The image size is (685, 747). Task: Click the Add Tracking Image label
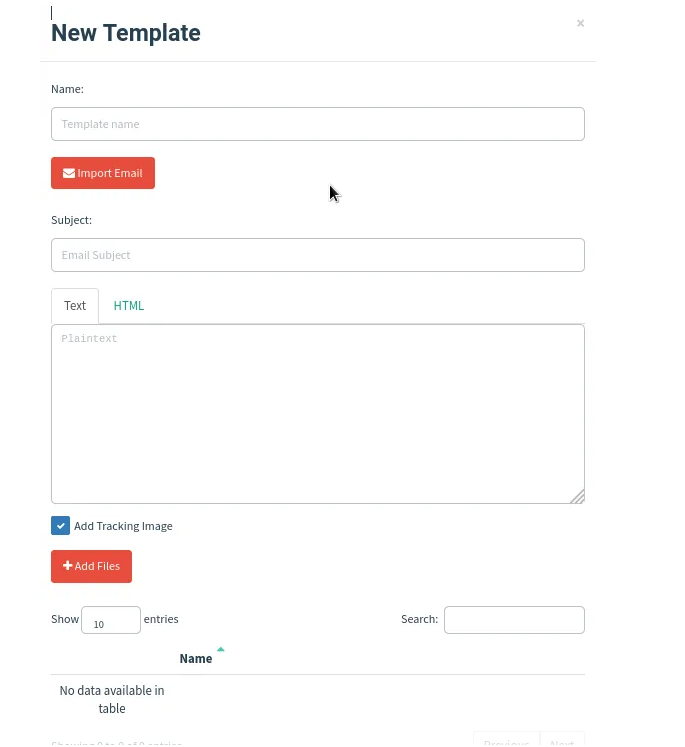tap(123, 526)
